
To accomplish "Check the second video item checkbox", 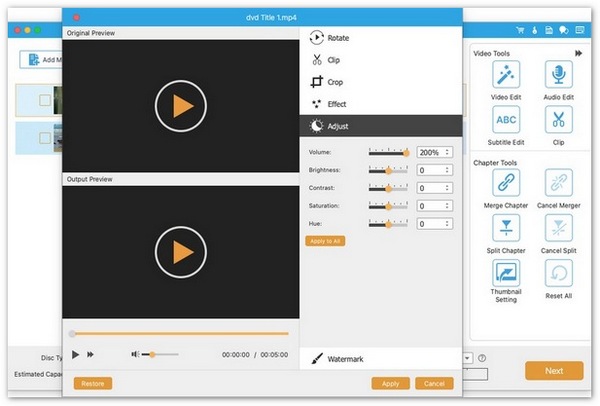I will pyautogui.click(x=45, y=138).
